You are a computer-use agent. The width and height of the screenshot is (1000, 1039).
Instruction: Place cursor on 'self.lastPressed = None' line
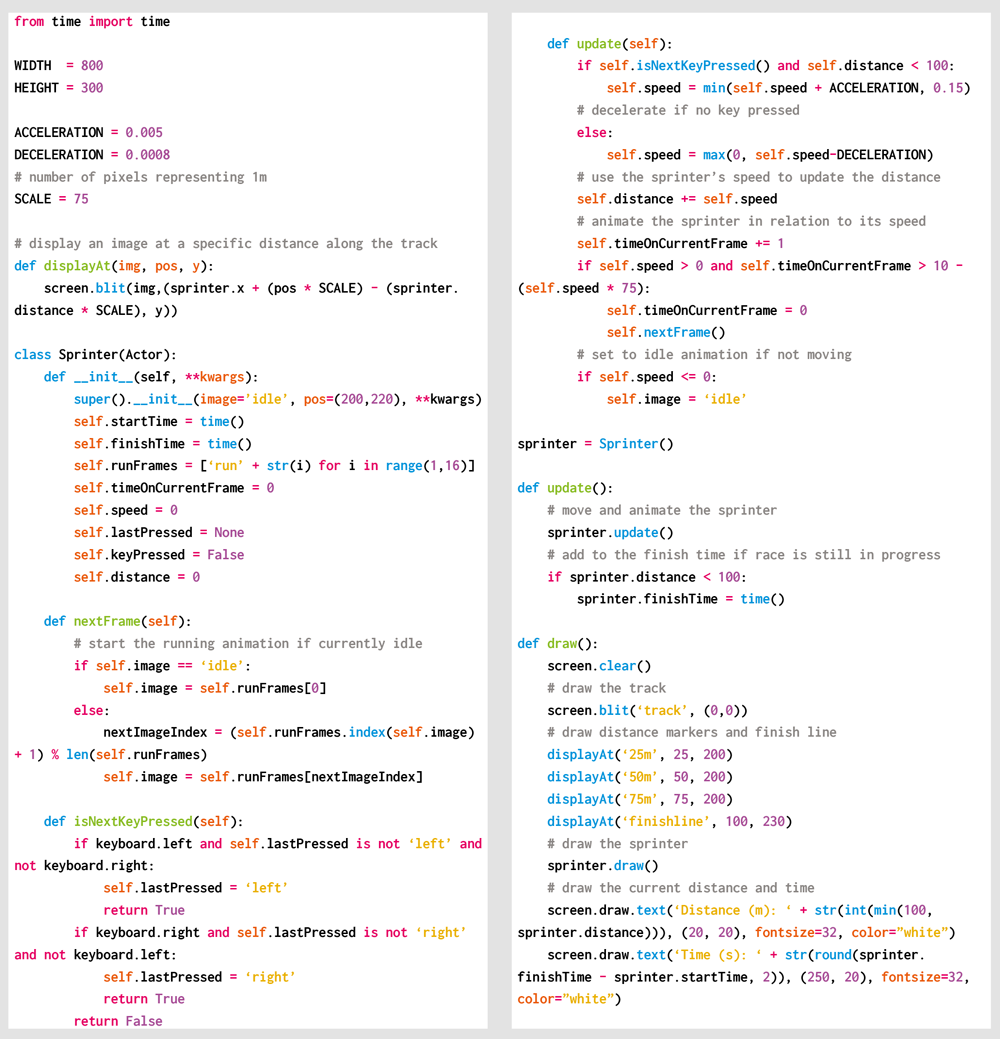click(x=158, y=533)
